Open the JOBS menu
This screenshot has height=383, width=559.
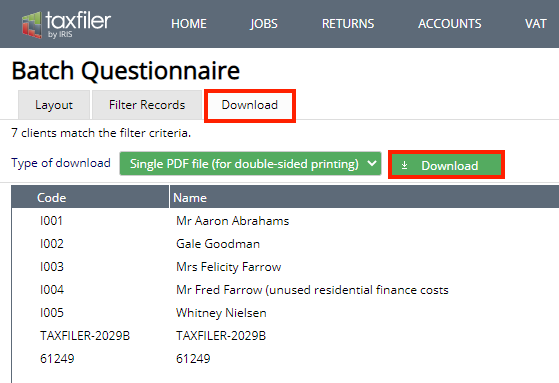pos(263,24)
